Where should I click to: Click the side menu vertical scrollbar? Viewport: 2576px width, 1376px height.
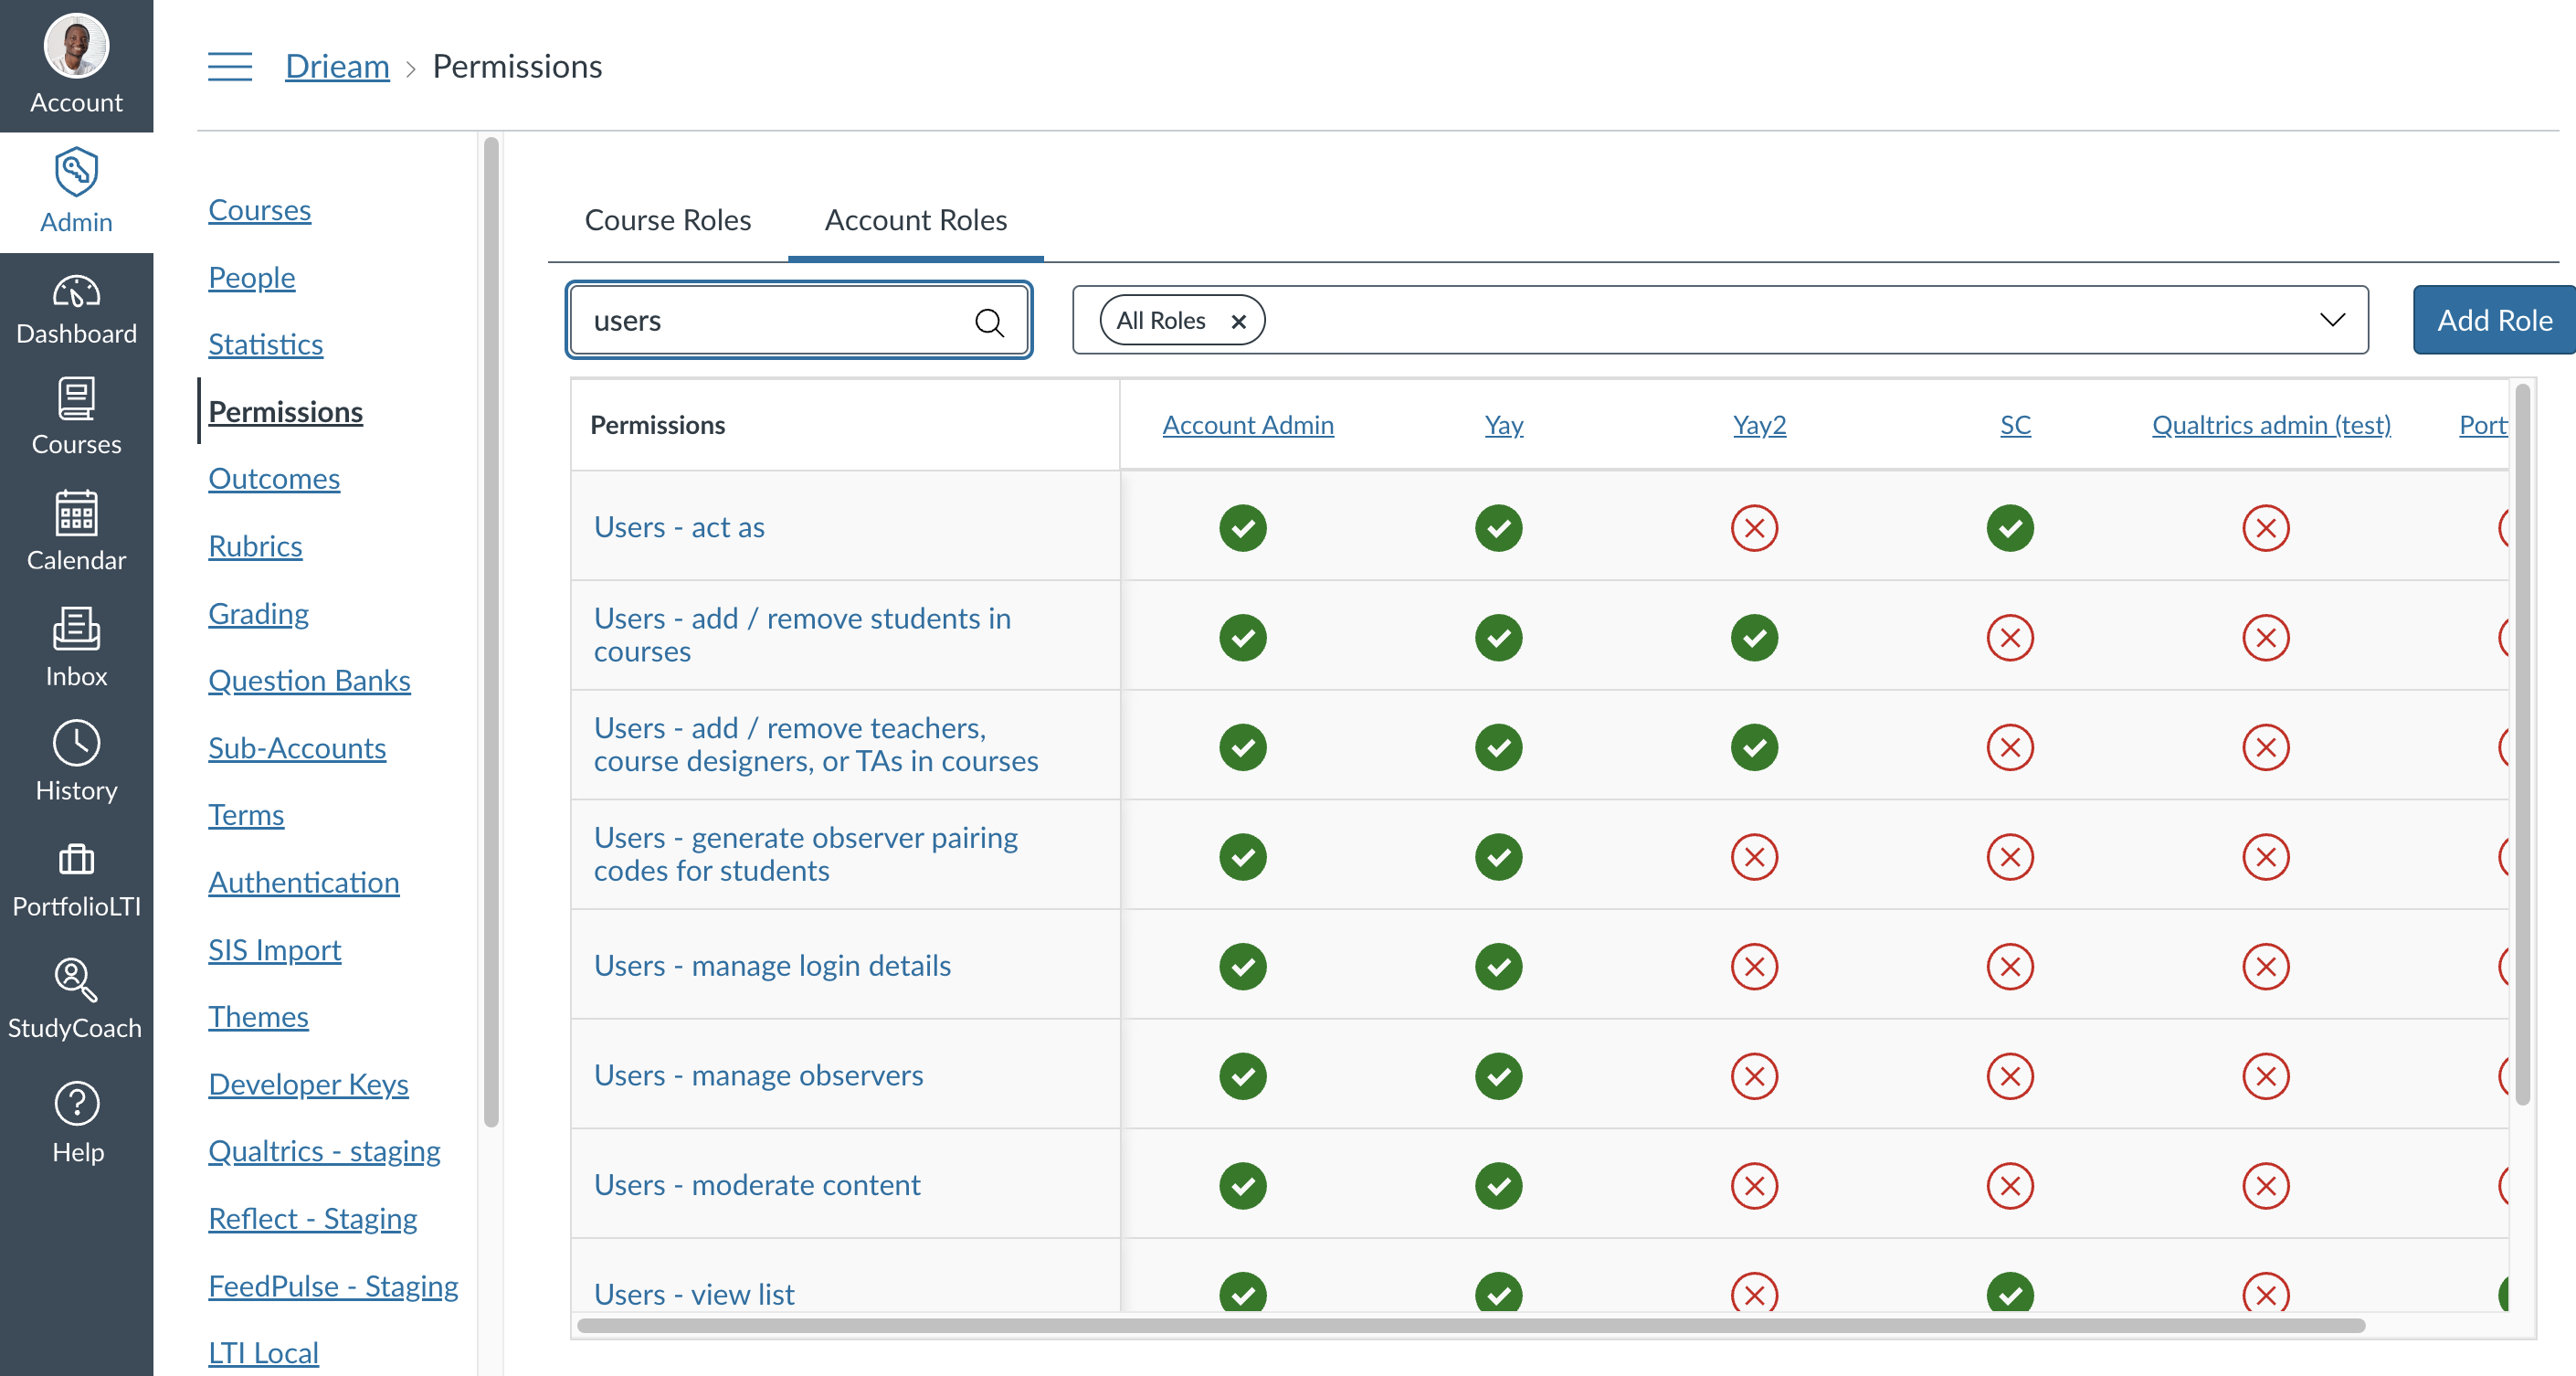tap(491, 633)
